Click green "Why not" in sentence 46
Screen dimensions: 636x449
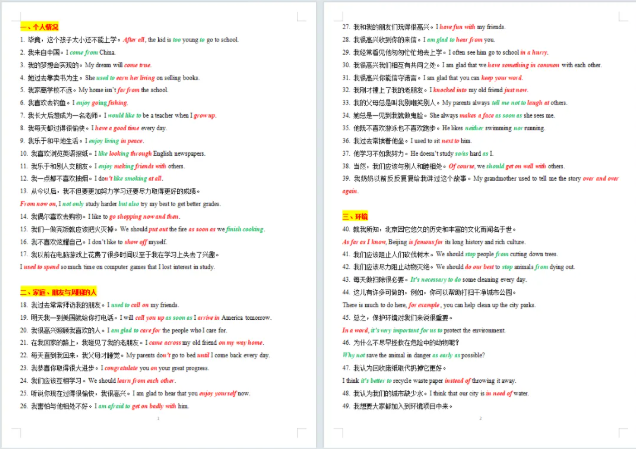354,355
